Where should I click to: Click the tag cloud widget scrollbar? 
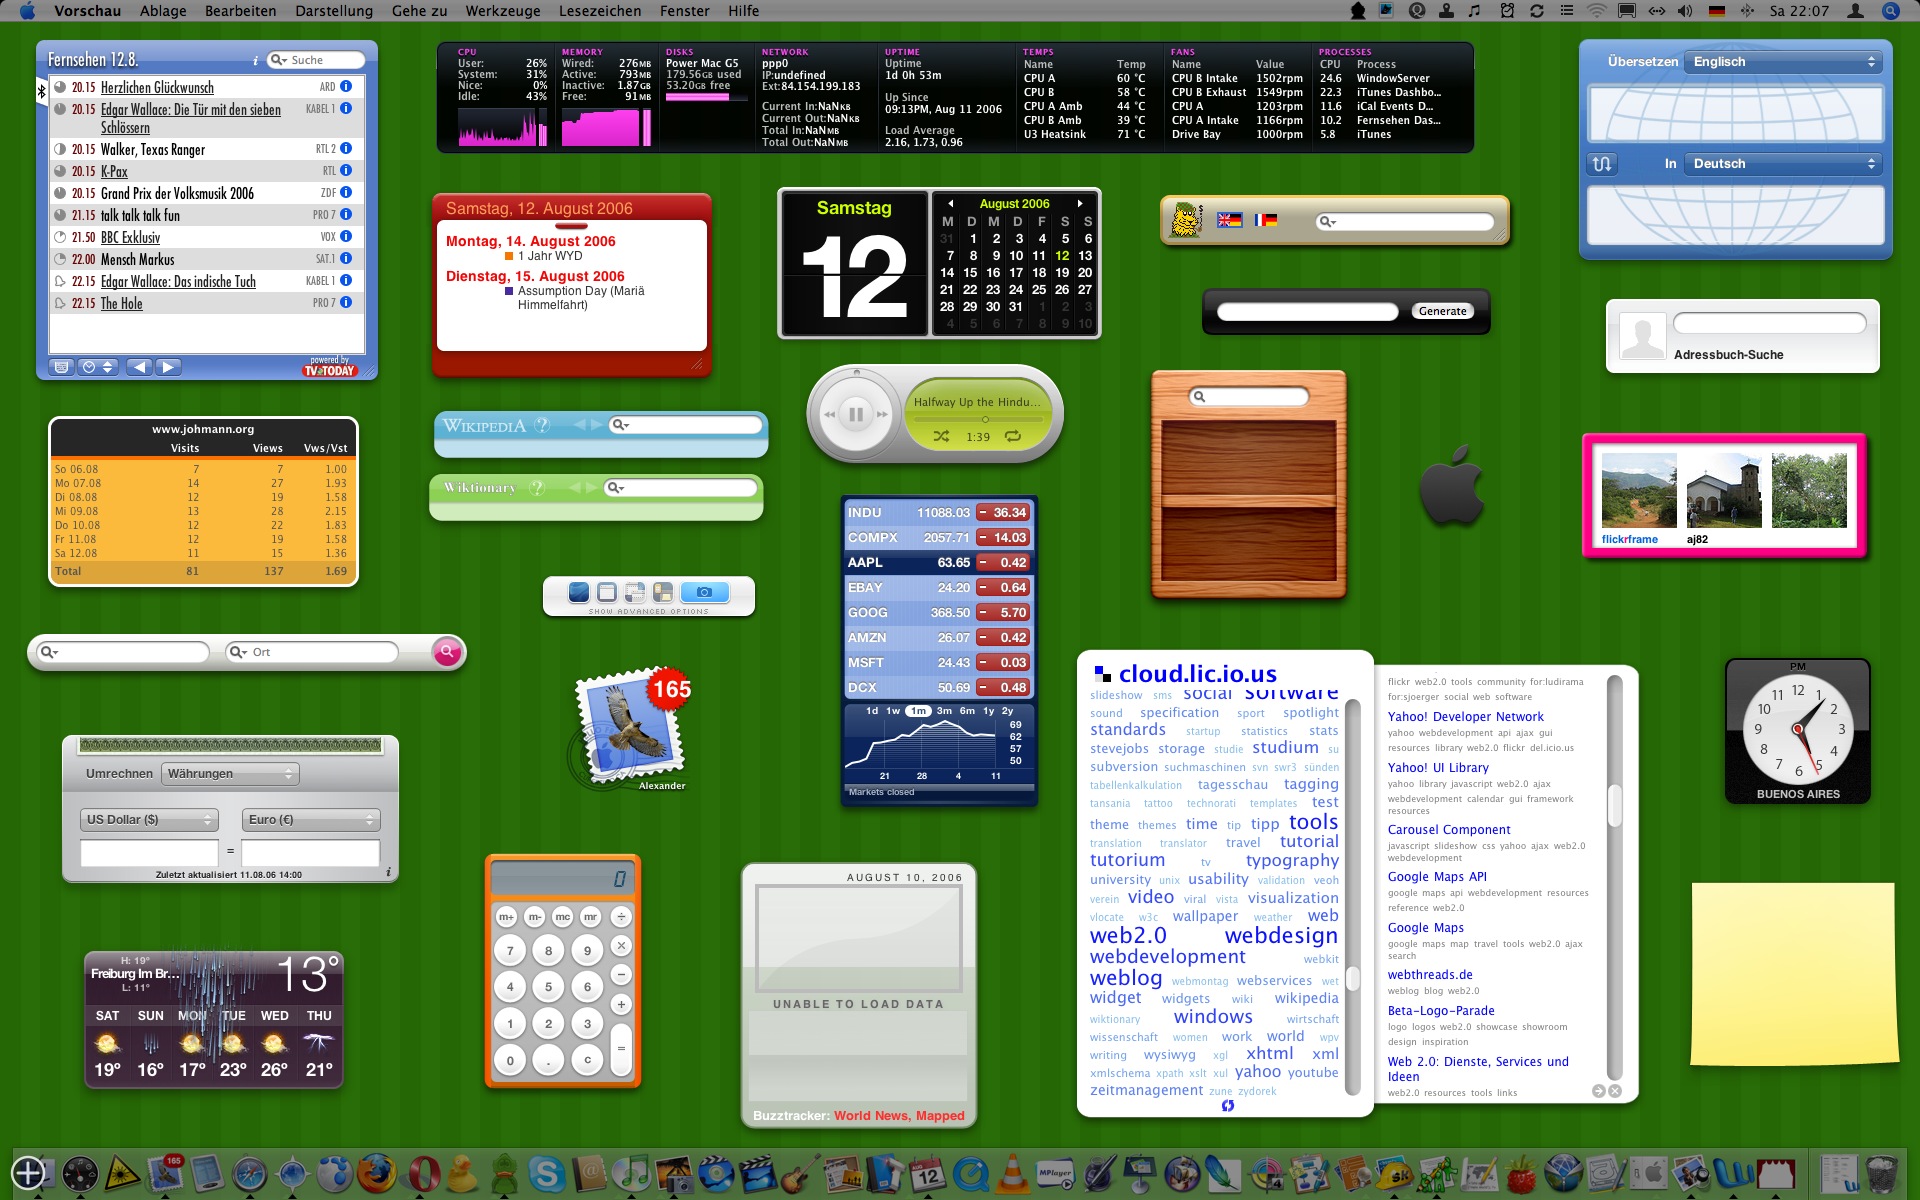point(1353,895)
